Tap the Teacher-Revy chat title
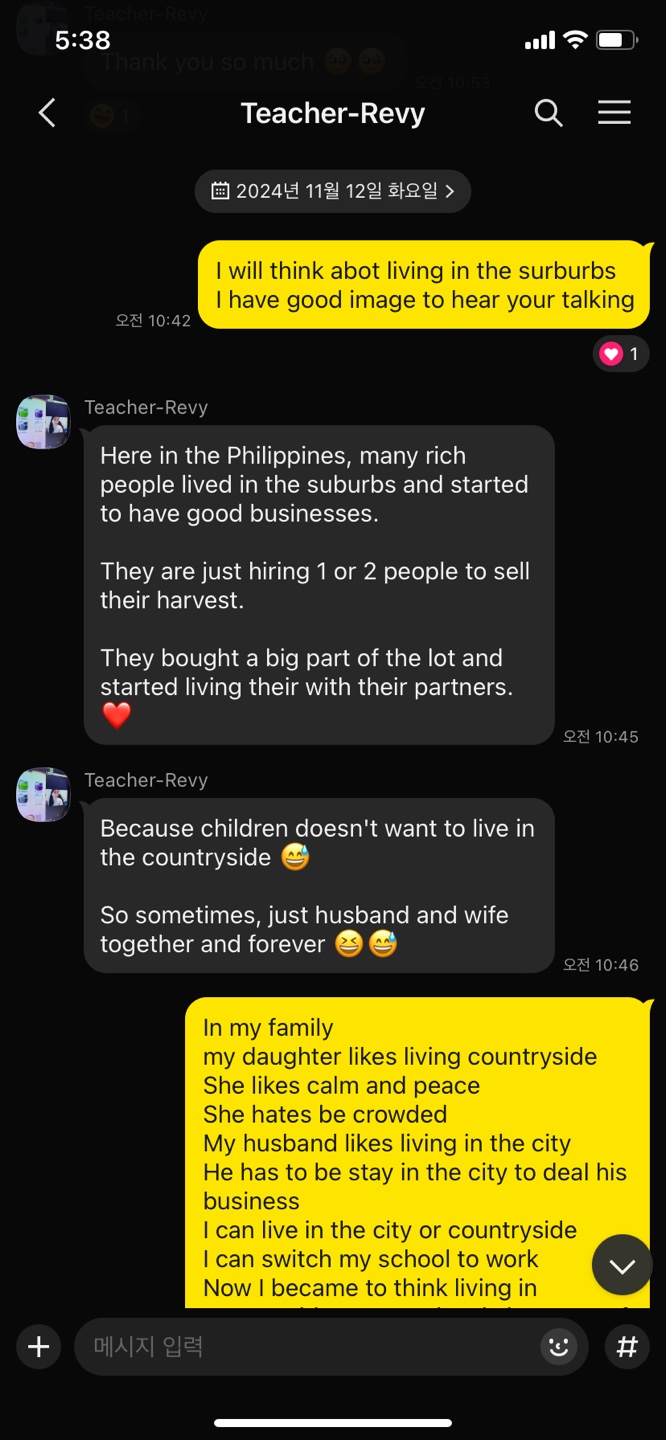This screenshot has height=1440, width=666. [x=333, y=113]
